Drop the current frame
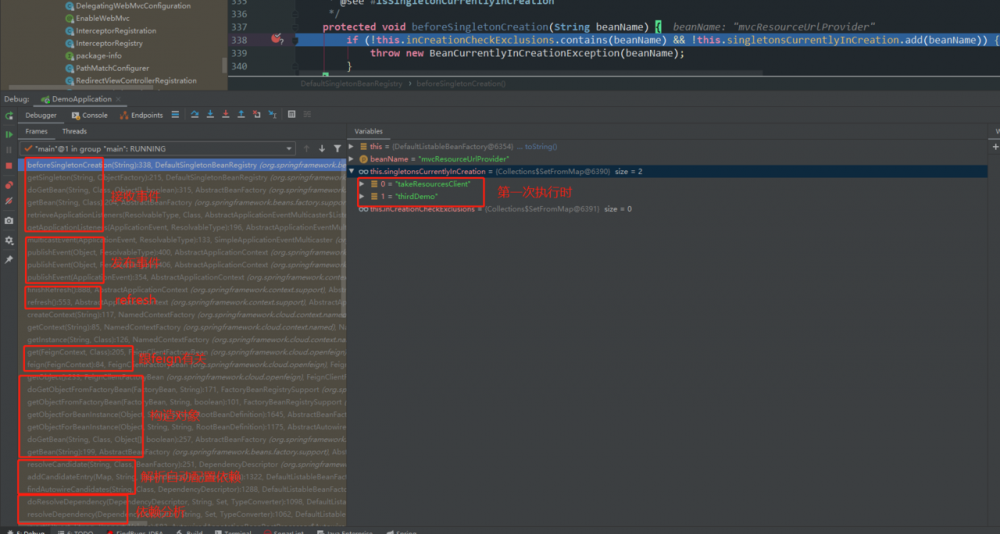The image size is (1000, 534). pos(256,115)
